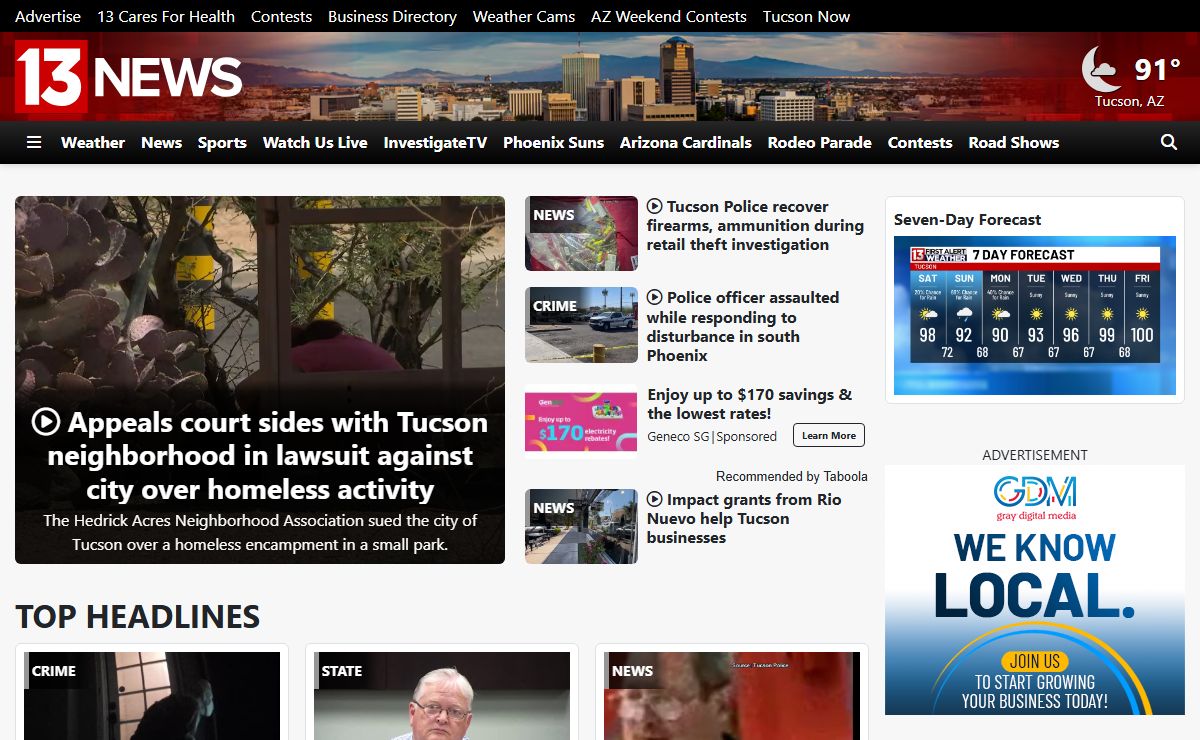Open Impact grants from Rio Nuevo article

745,518
